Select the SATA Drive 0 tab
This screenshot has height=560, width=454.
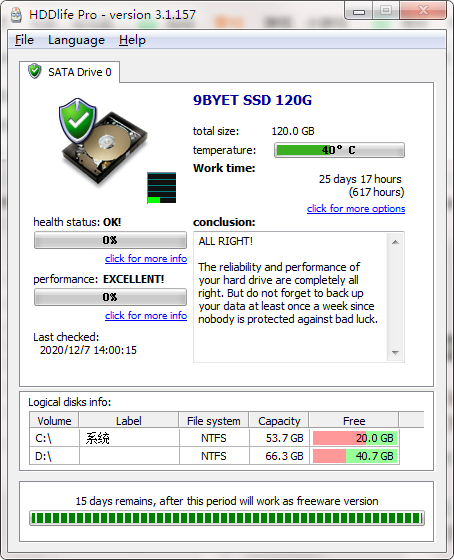point(70,72)
